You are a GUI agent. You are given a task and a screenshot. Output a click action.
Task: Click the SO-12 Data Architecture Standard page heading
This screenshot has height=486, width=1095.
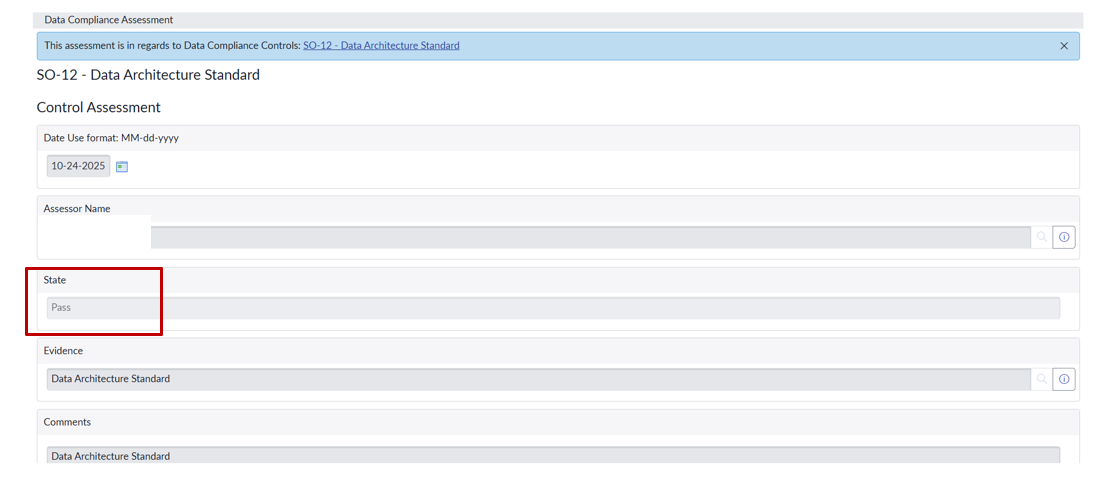(x=148, y=75)
